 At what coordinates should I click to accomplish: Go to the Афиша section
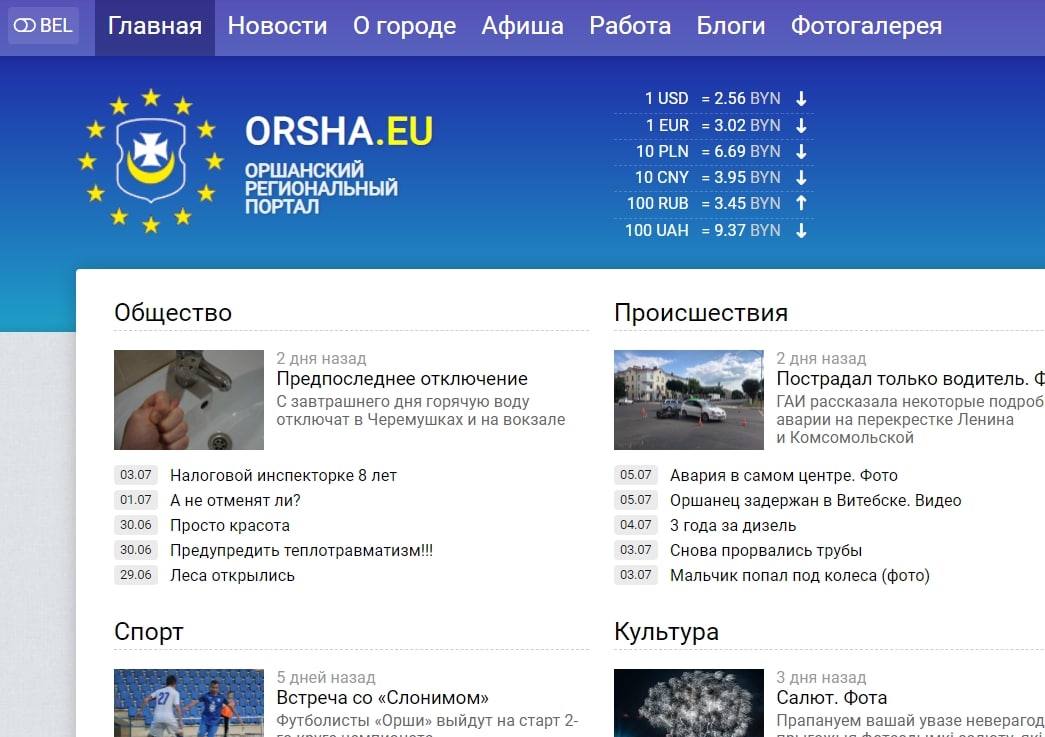[522, 27]
